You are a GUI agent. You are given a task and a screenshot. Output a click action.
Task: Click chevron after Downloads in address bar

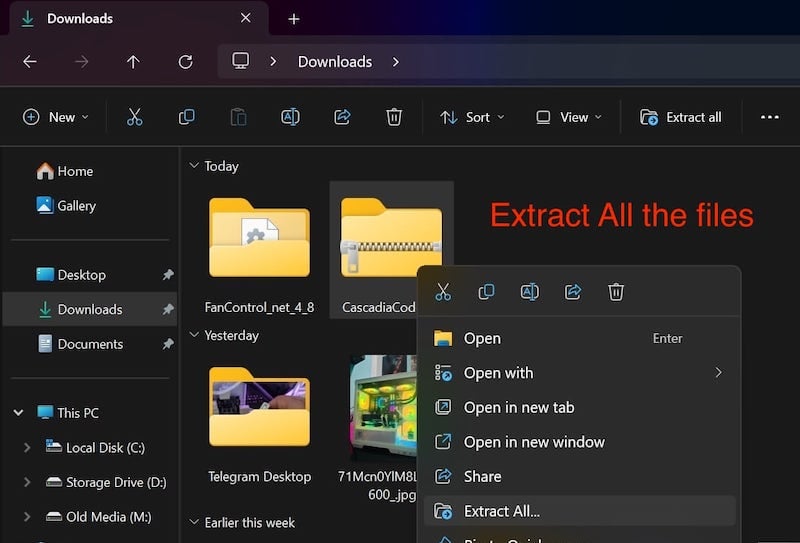(x=396, y=62)
